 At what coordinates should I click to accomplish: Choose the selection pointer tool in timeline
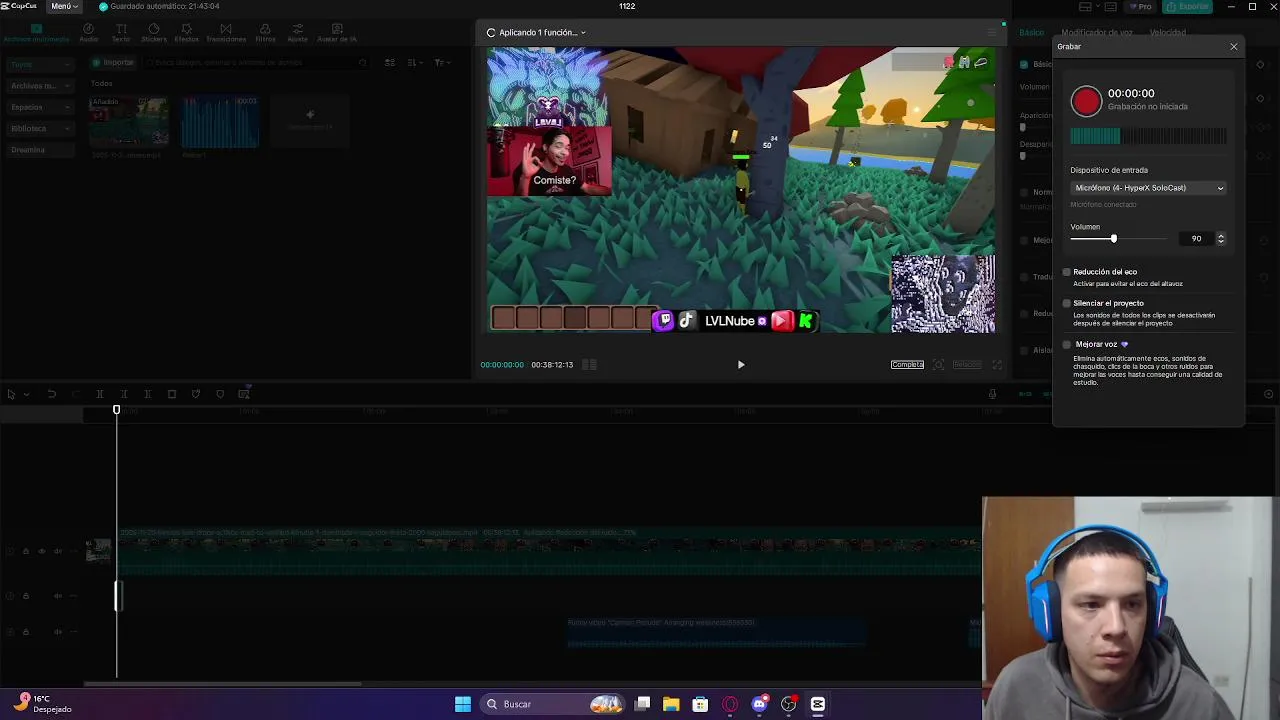click(x=11, y=394)
